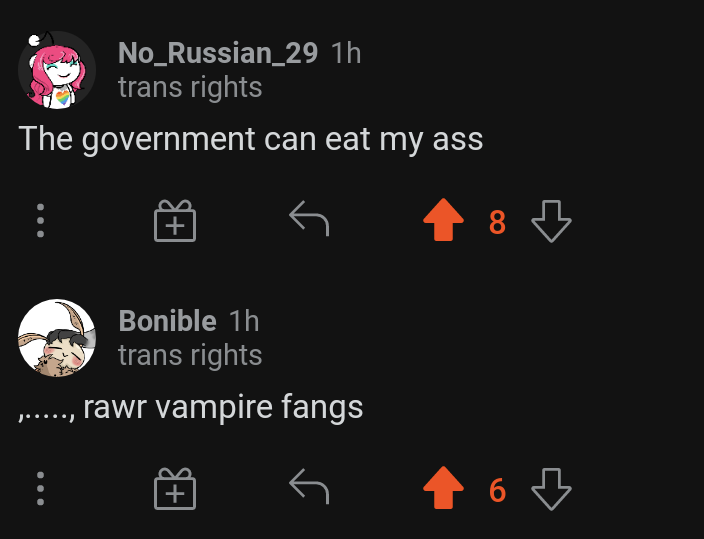Screen dimensions: 704x539
Task: Toggle upvote on No_Russian_29's comment
Action: 443,220
